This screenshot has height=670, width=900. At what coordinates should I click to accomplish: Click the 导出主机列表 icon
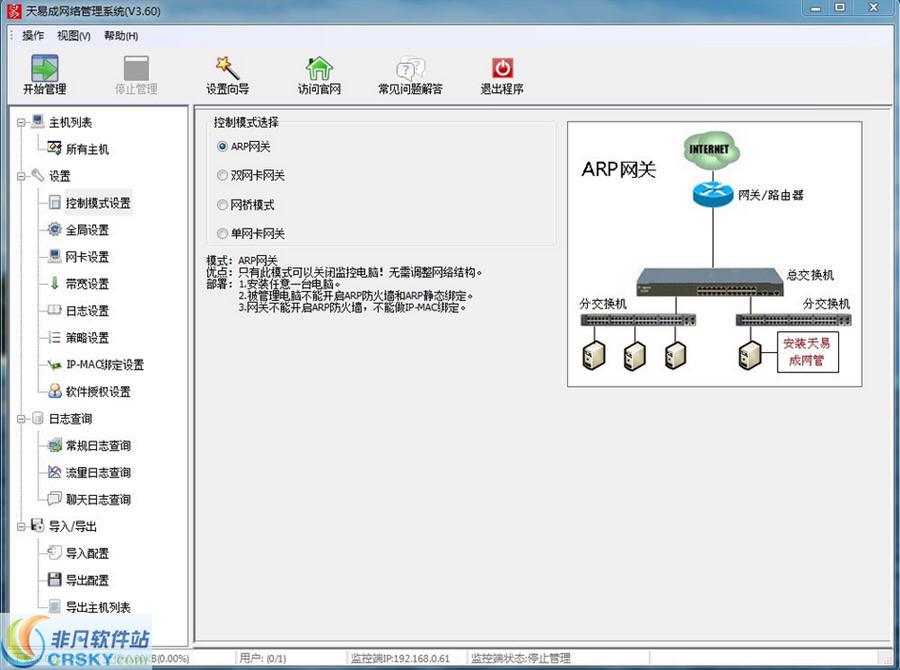55,606
